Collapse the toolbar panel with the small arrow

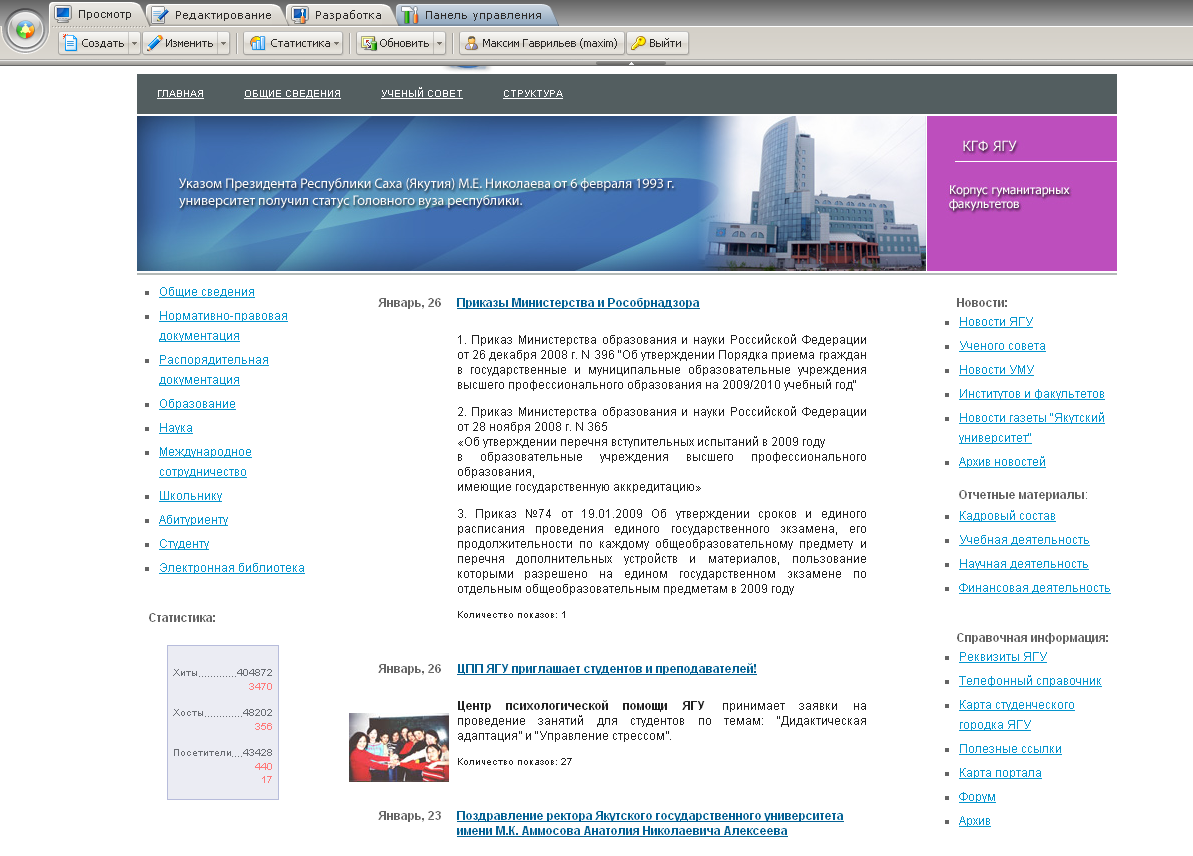click(631, 63)
